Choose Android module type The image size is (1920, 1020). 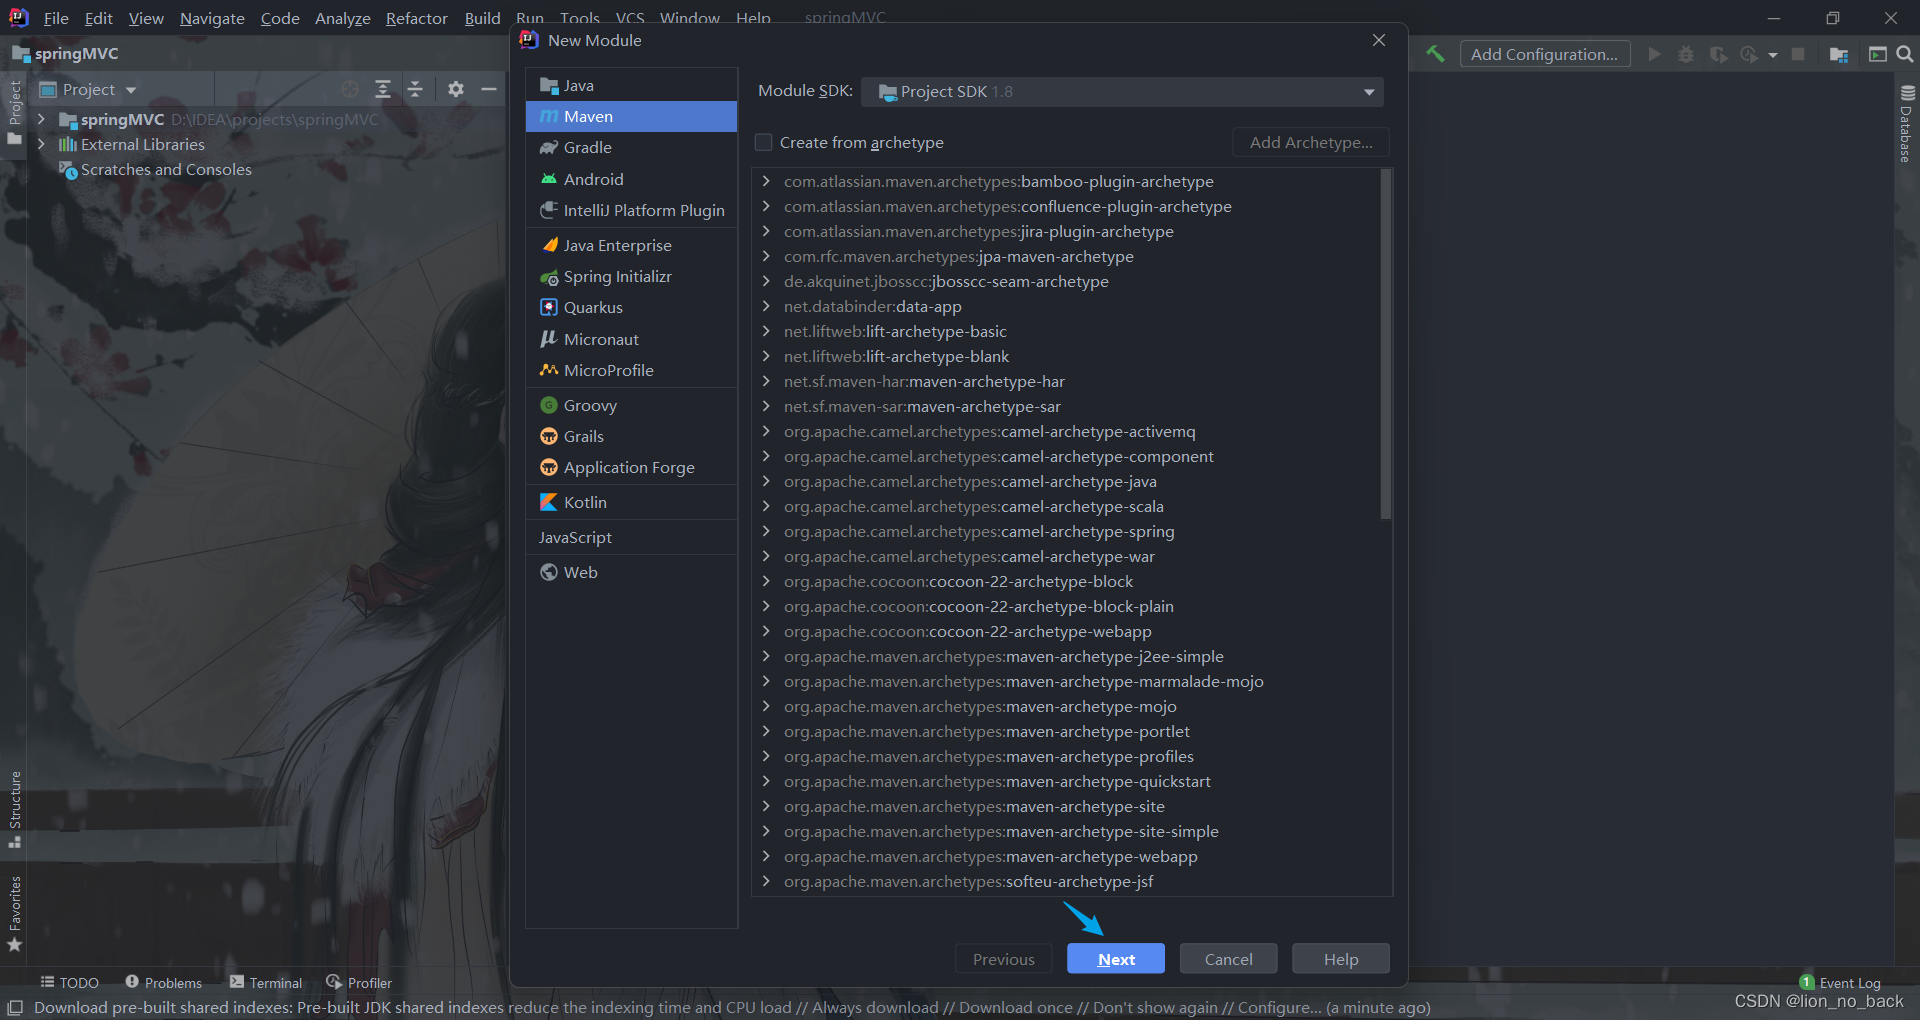tap(631, 179)
